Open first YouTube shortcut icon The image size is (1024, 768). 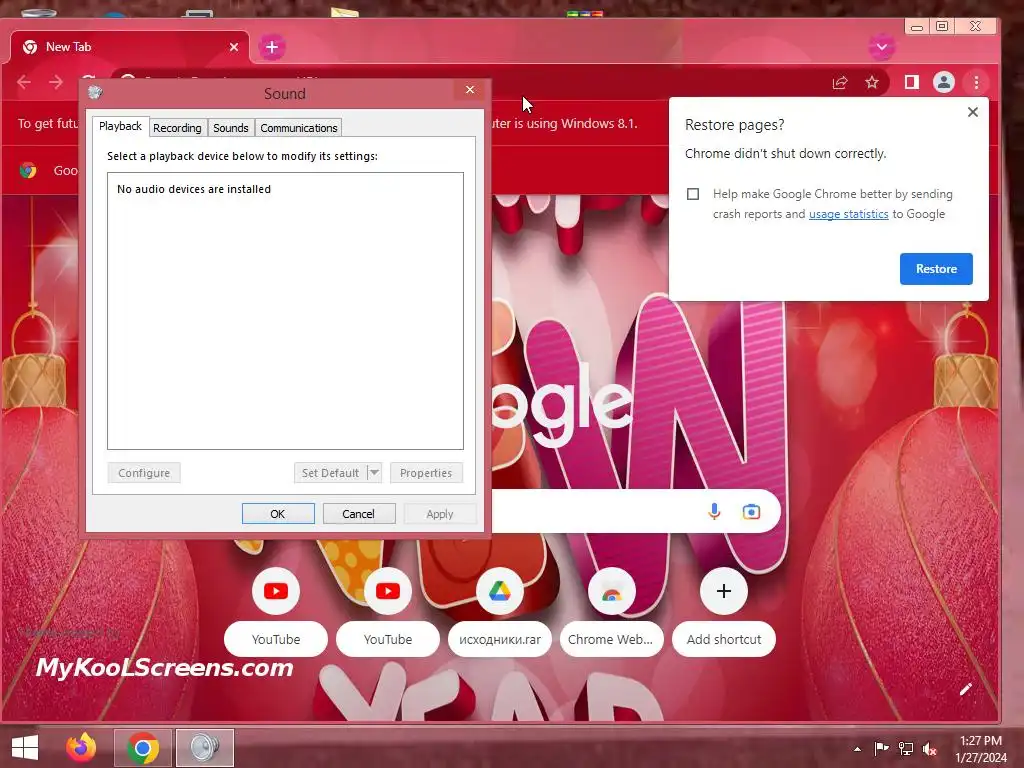[276, 591]
